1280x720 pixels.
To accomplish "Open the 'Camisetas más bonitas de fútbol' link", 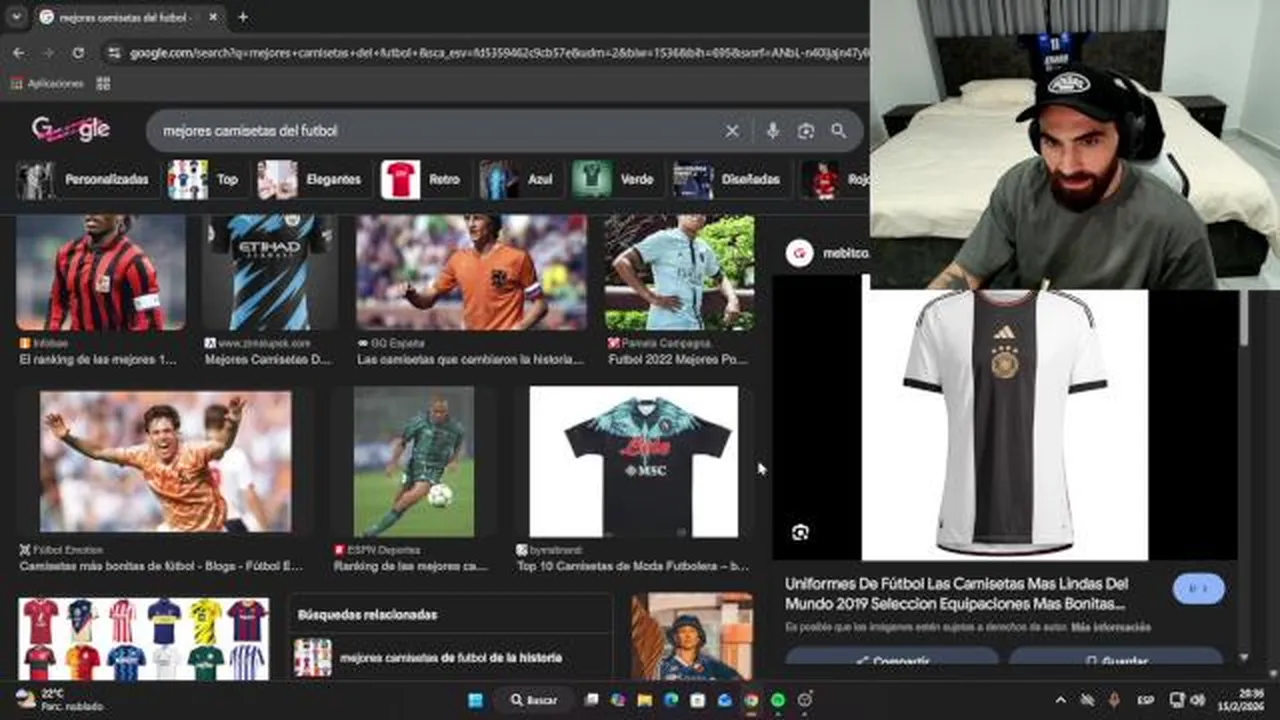I will tap(161, 566).
